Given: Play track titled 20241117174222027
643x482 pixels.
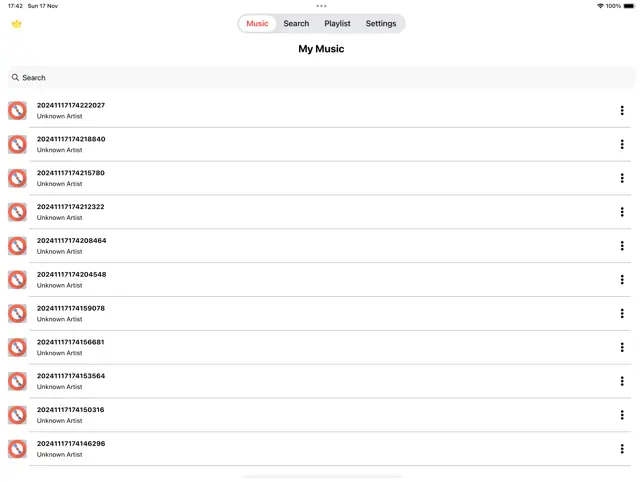Looking at the screenshot, I should coord(71,105).
